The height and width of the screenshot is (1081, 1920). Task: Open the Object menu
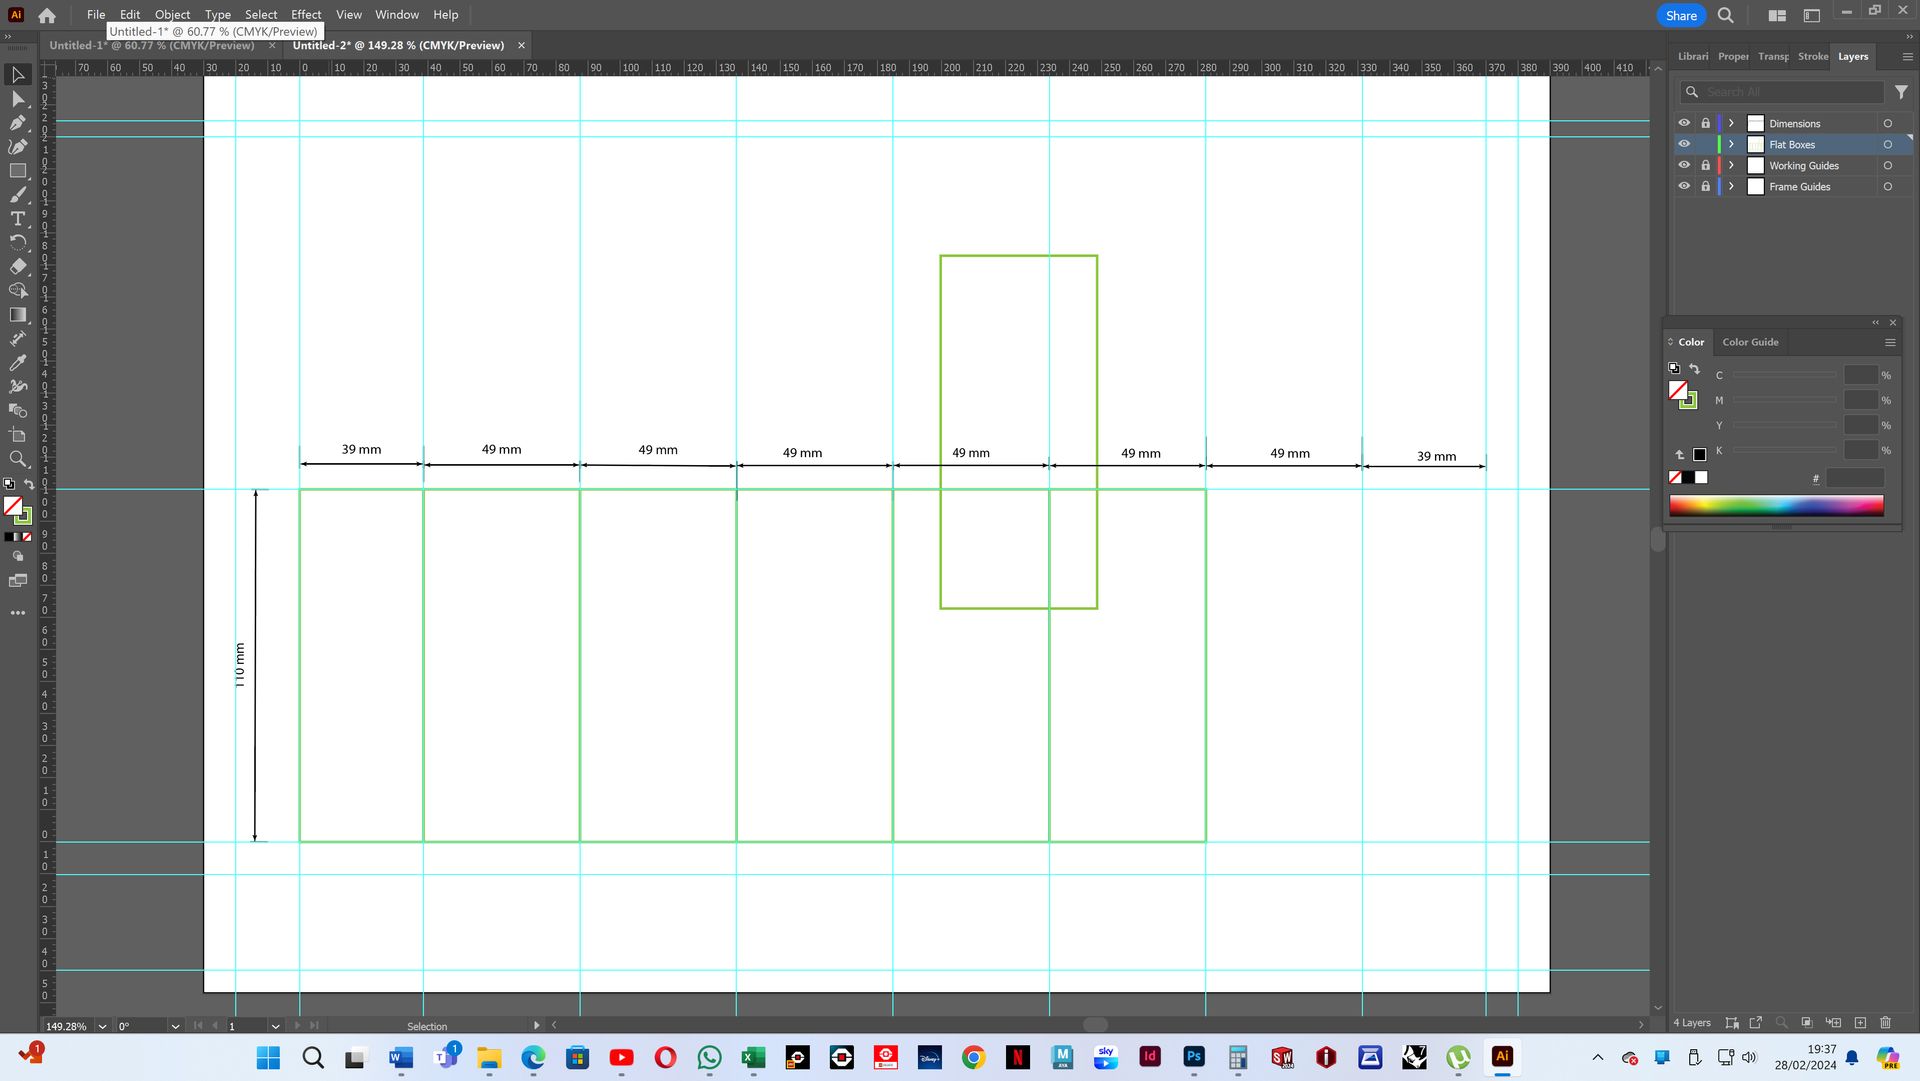(x=172, y=15)
